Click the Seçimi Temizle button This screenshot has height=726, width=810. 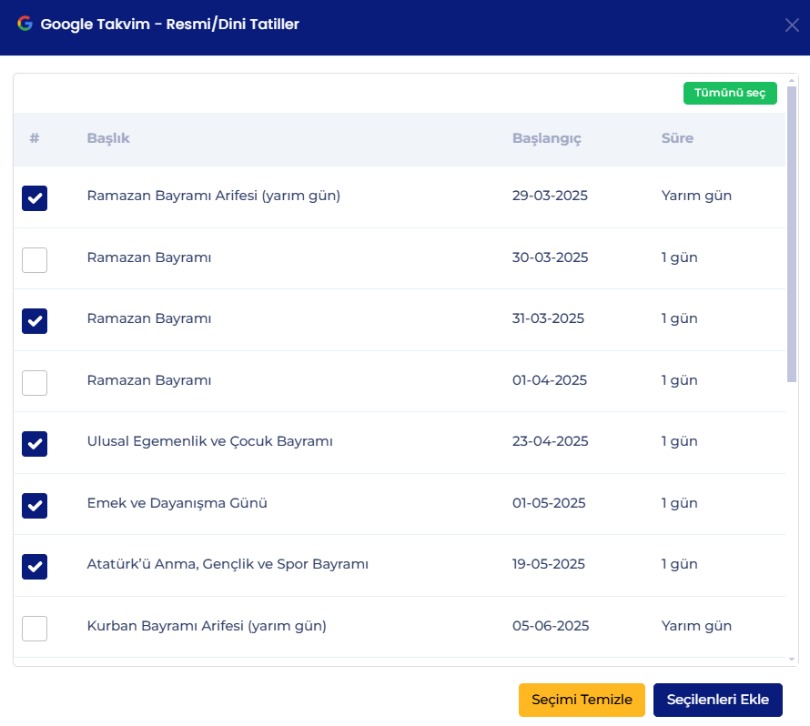[581, 700]
